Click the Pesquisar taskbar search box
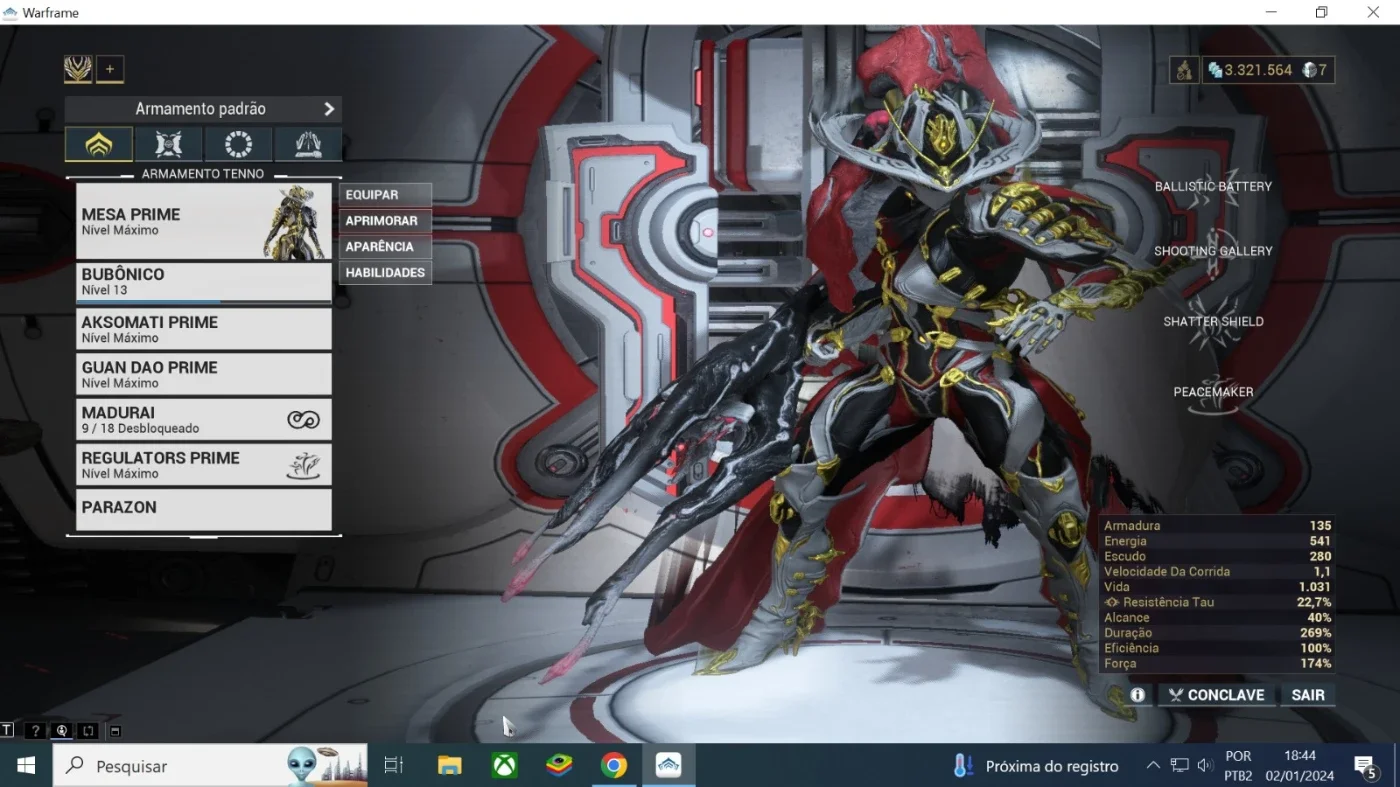The height and width of the screenshot is (787, 1400). [x=210, y=766]
